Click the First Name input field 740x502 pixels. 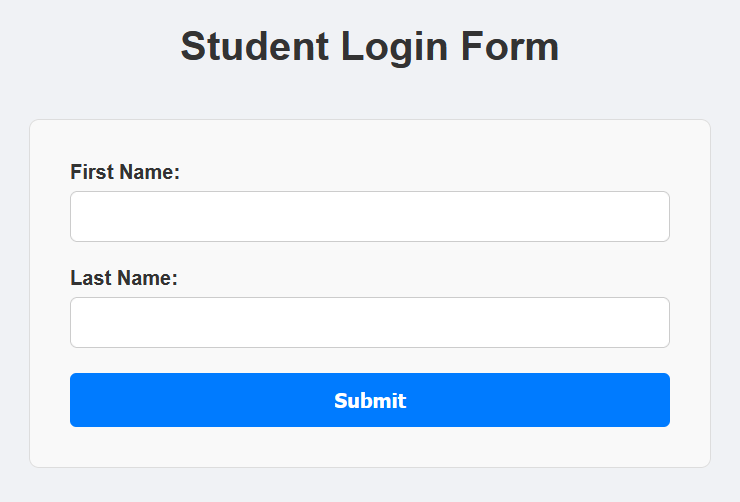369,216
